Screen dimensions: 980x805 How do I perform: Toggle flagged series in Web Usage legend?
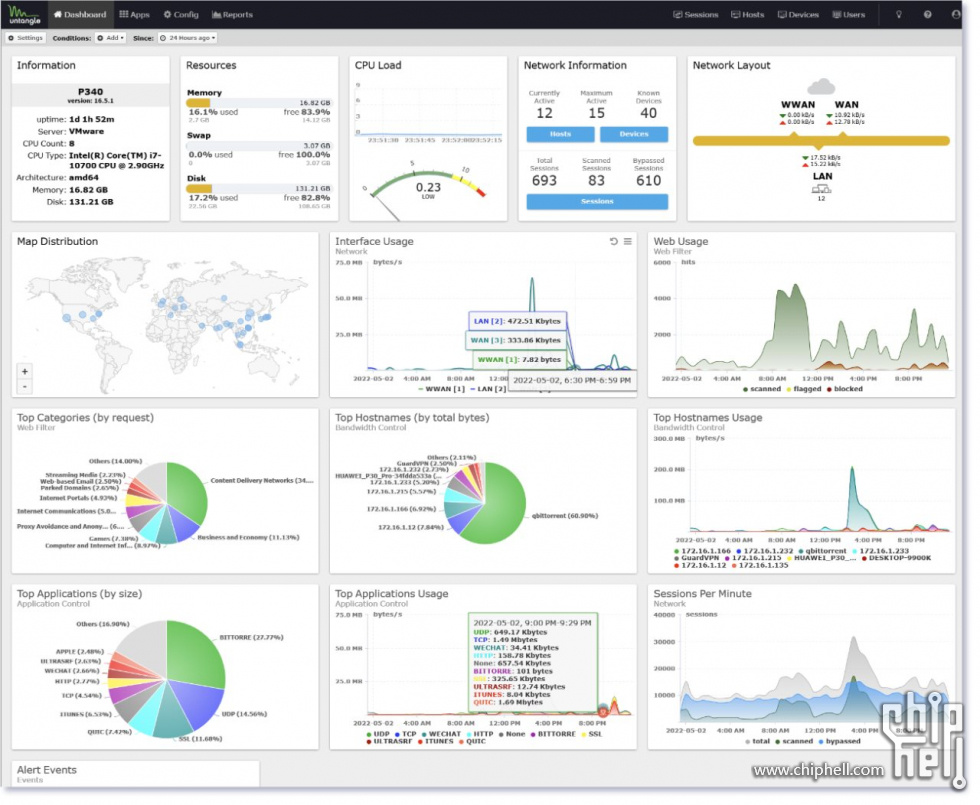click(804, 389)
